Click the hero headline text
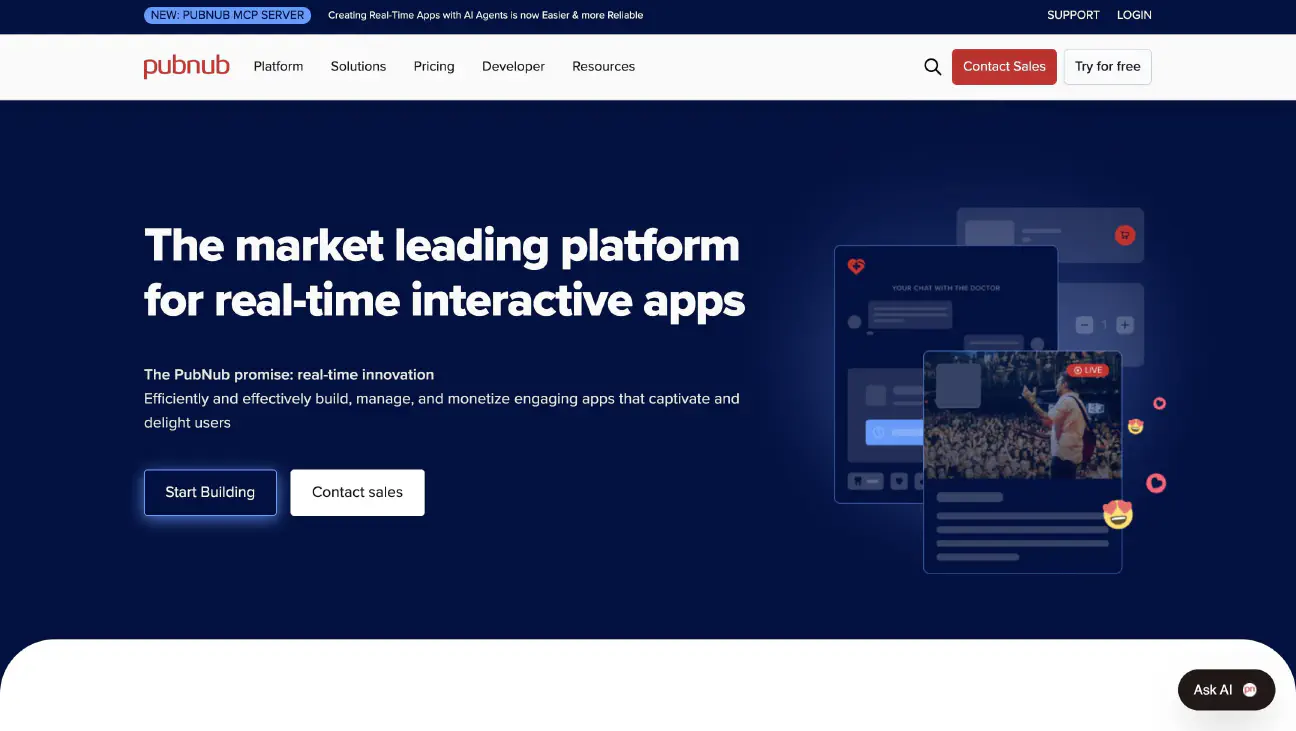The width and height of the screenshot is (1296, 731). click(445, 272)
